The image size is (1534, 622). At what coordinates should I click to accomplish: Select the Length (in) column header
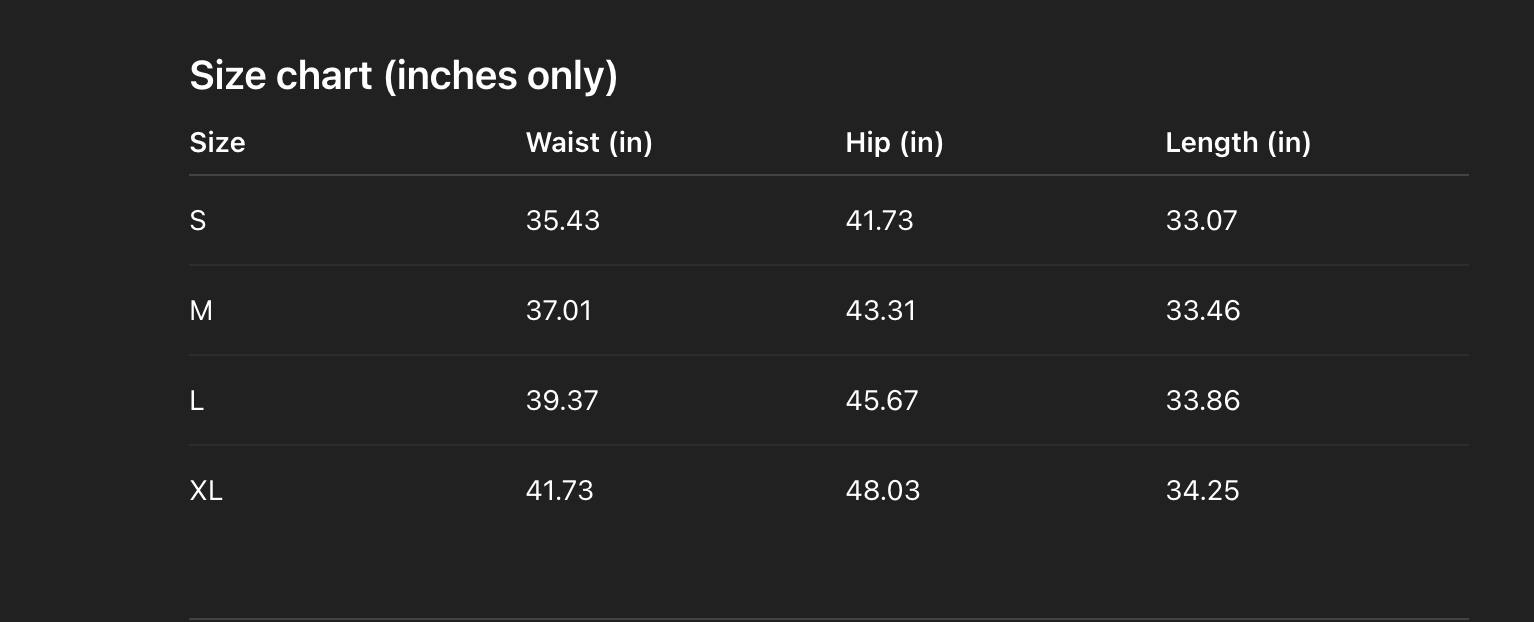click(x=1238, y=143)
